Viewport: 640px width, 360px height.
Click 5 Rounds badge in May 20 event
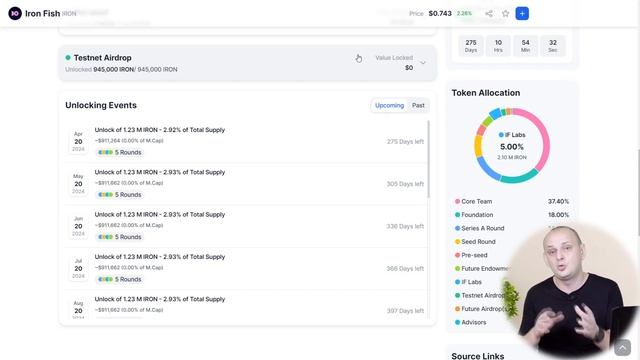click(x=120, y=195)
